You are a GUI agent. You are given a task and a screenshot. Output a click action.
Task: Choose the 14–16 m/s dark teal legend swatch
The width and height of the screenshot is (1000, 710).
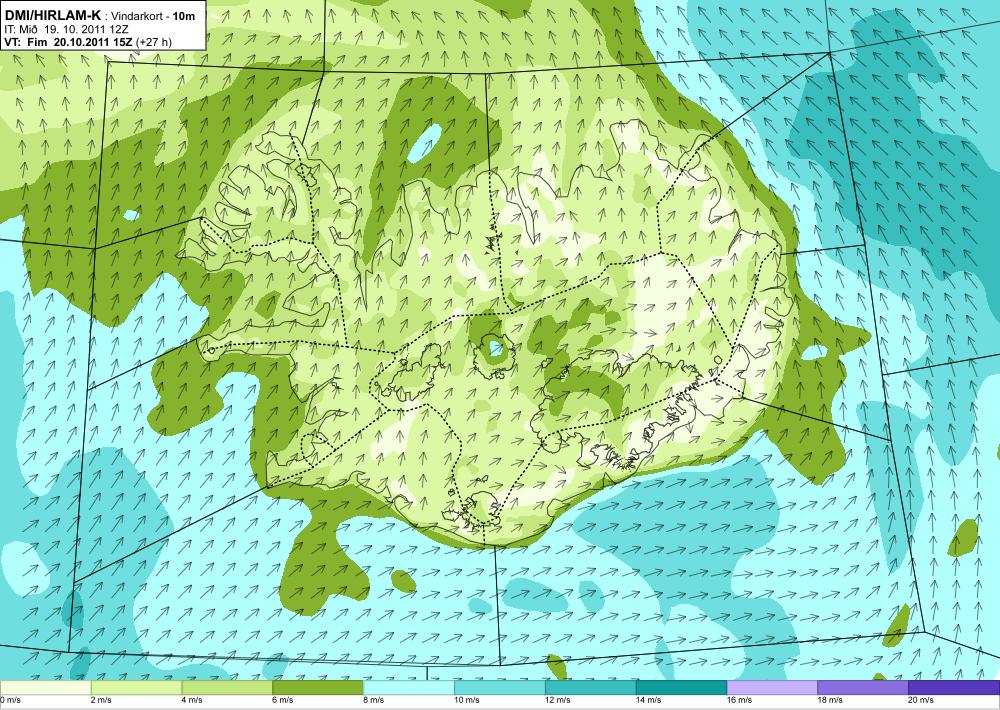(x=681, y=688)
